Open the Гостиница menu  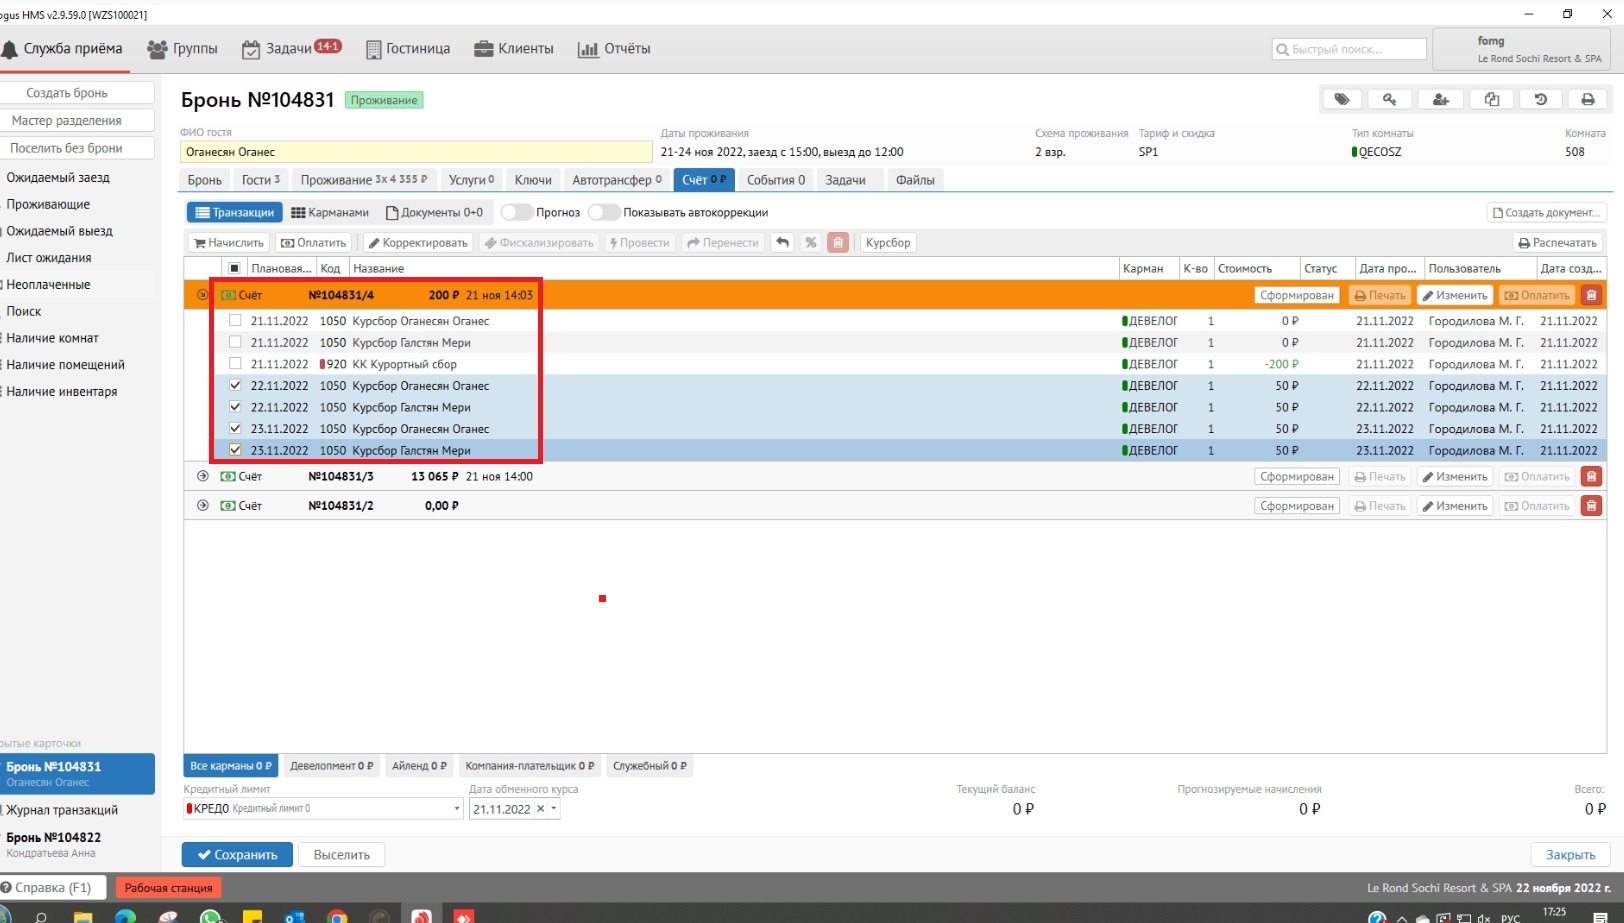coord(408,49)
